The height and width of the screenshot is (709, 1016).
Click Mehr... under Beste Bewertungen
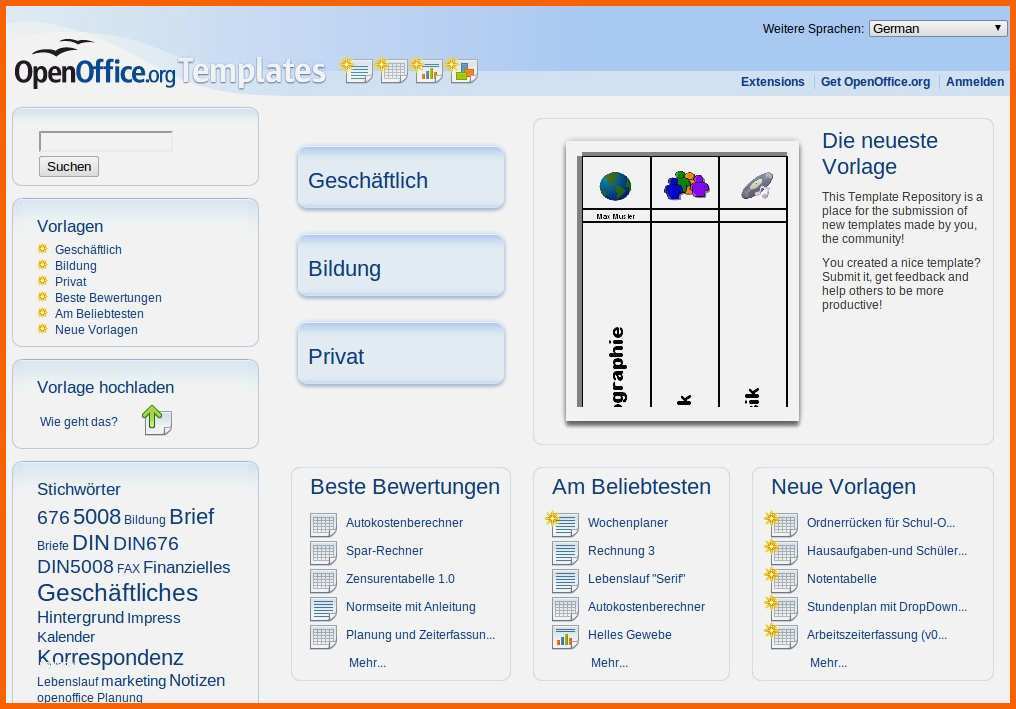(366, 662)
